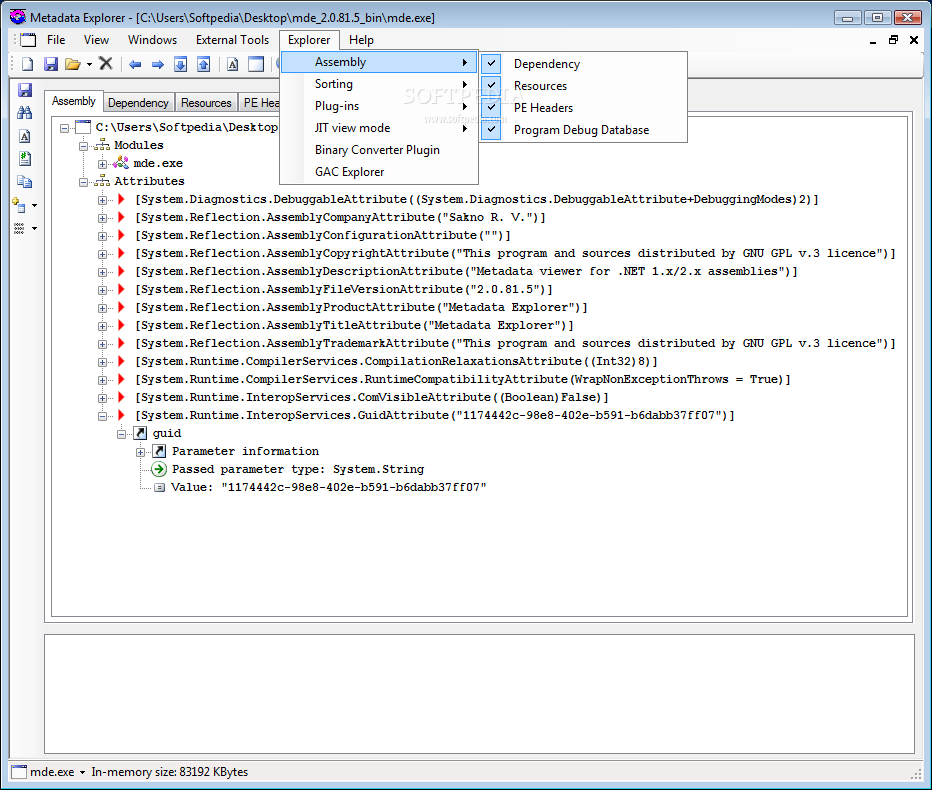Viewport: 932px width, 790px height.
Task: Click the black X close-file toolbar icon
Action: 106,63
